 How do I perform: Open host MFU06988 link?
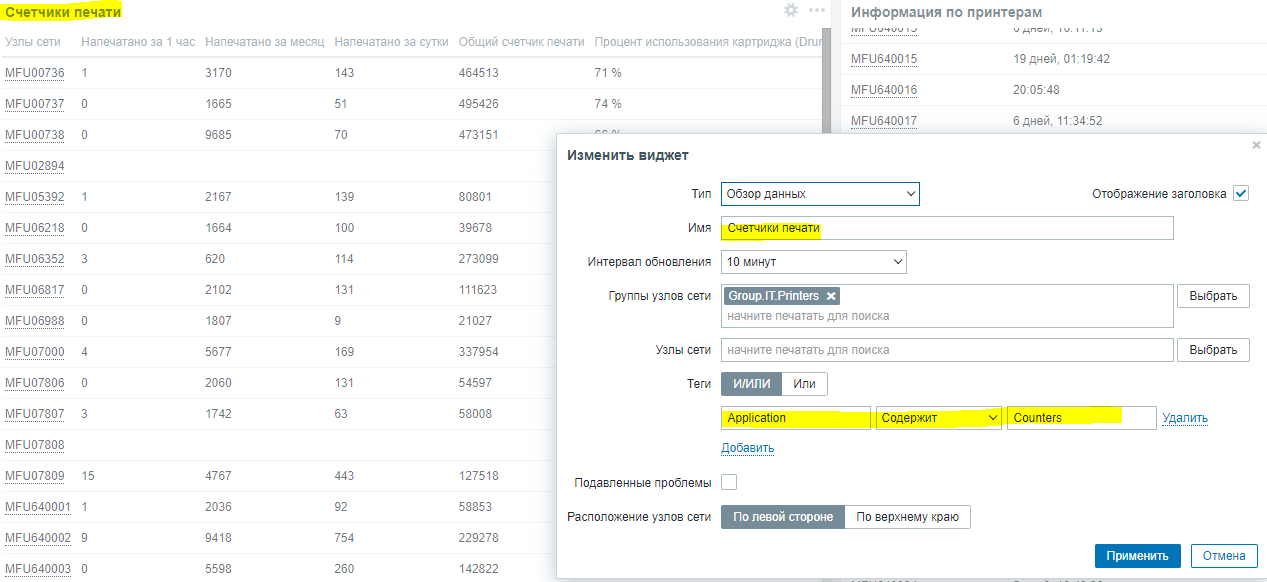point(35,321)
